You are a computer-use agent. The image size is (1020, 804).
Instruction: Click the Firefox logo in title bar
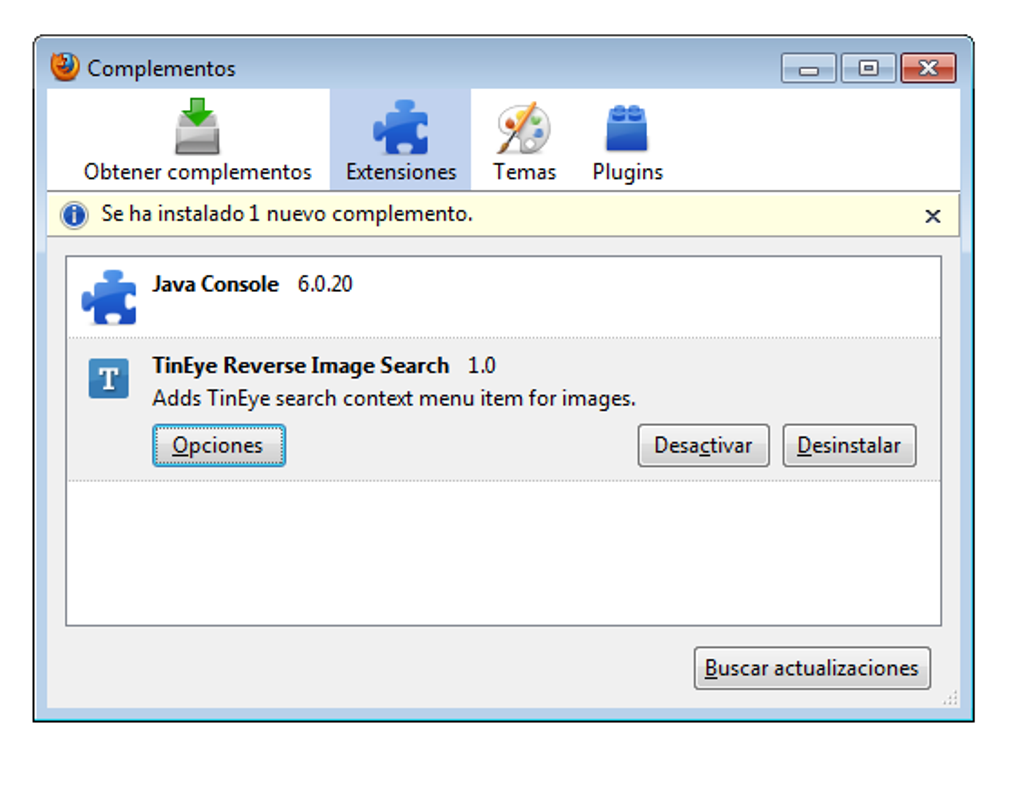point(64,67)
